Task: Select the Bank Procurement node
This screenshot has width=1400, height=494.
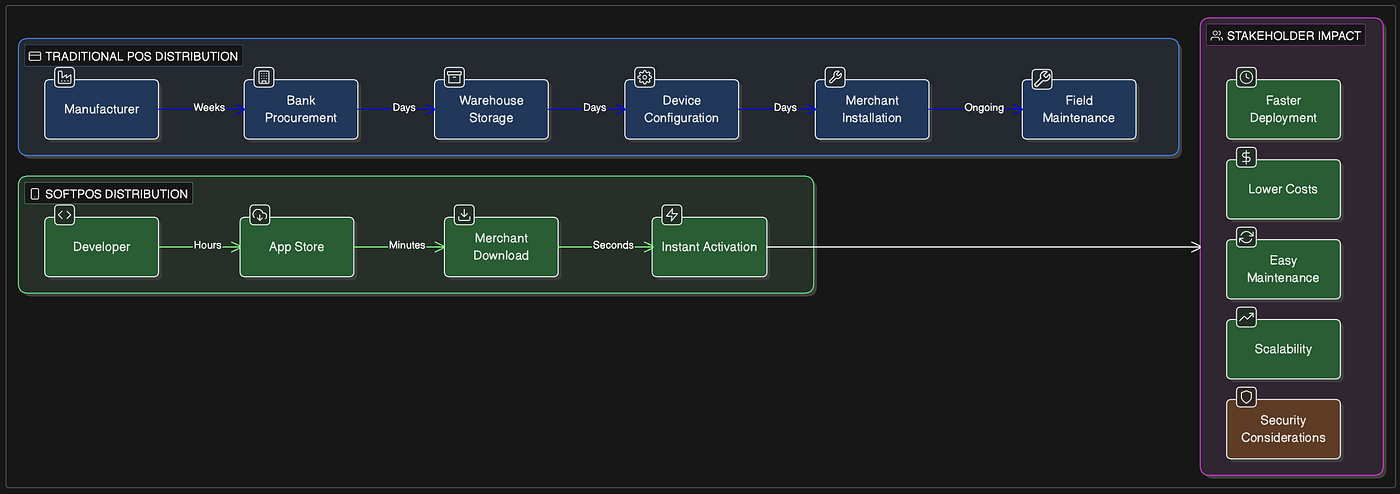Action: pos(301,109)
